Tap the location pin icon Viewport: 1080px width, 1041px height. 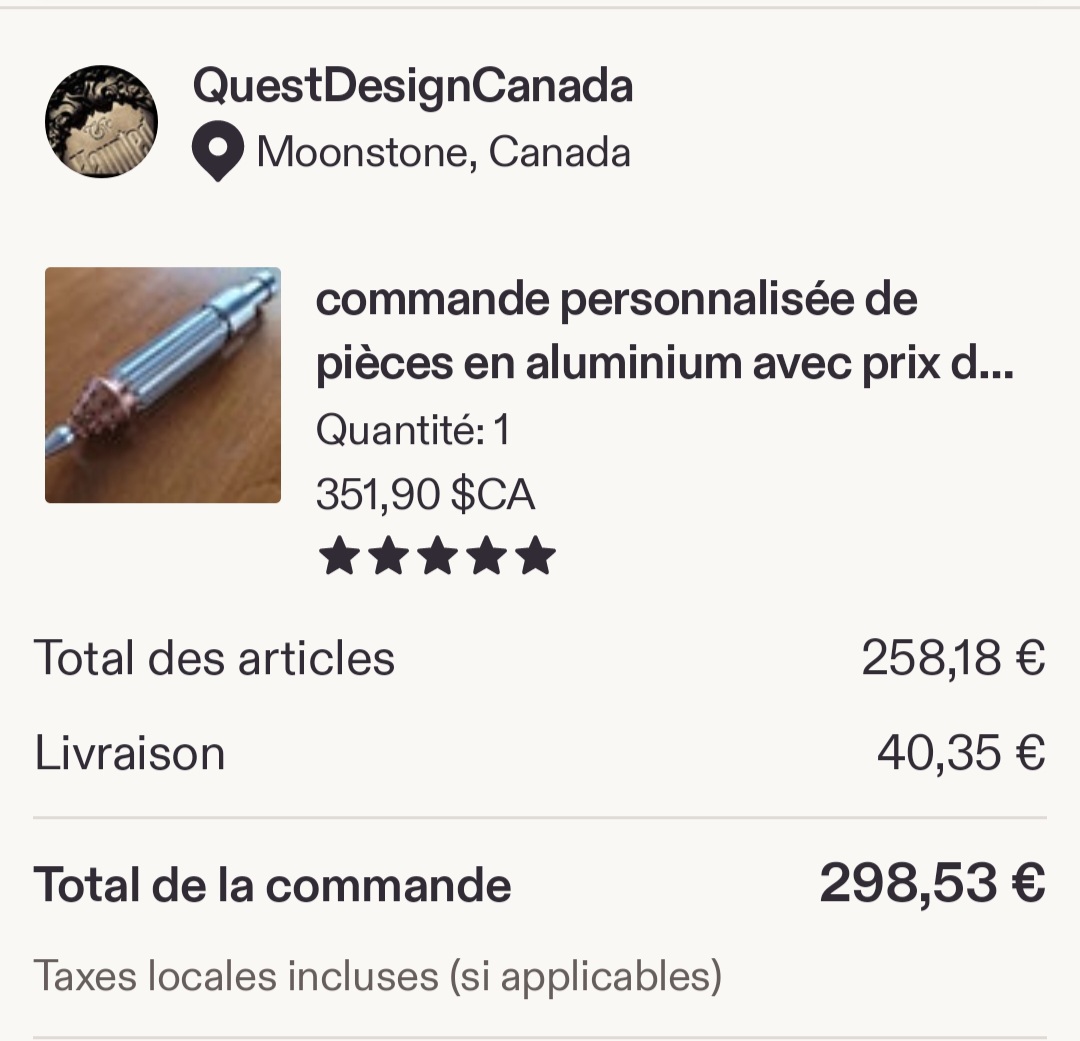click(x=217, y=153)
